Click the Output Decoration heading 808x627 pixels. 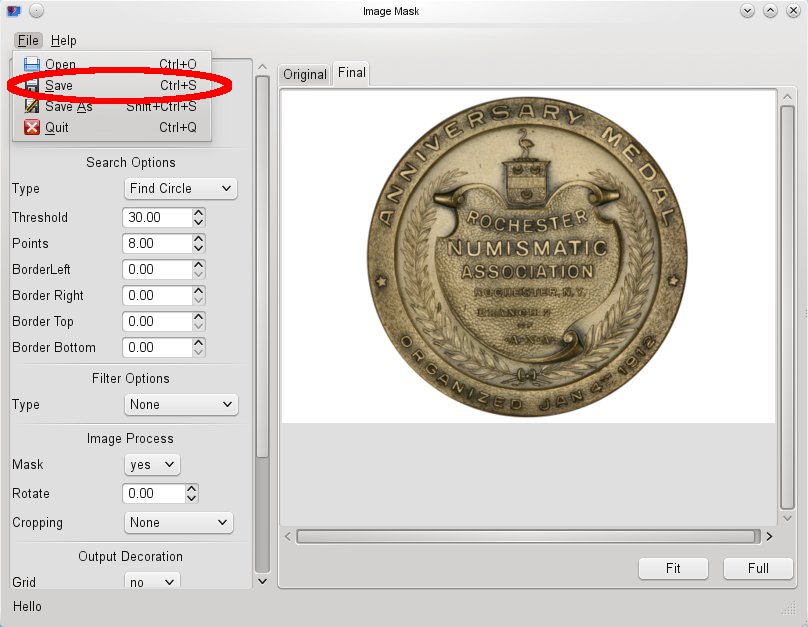tap(130, 556)
